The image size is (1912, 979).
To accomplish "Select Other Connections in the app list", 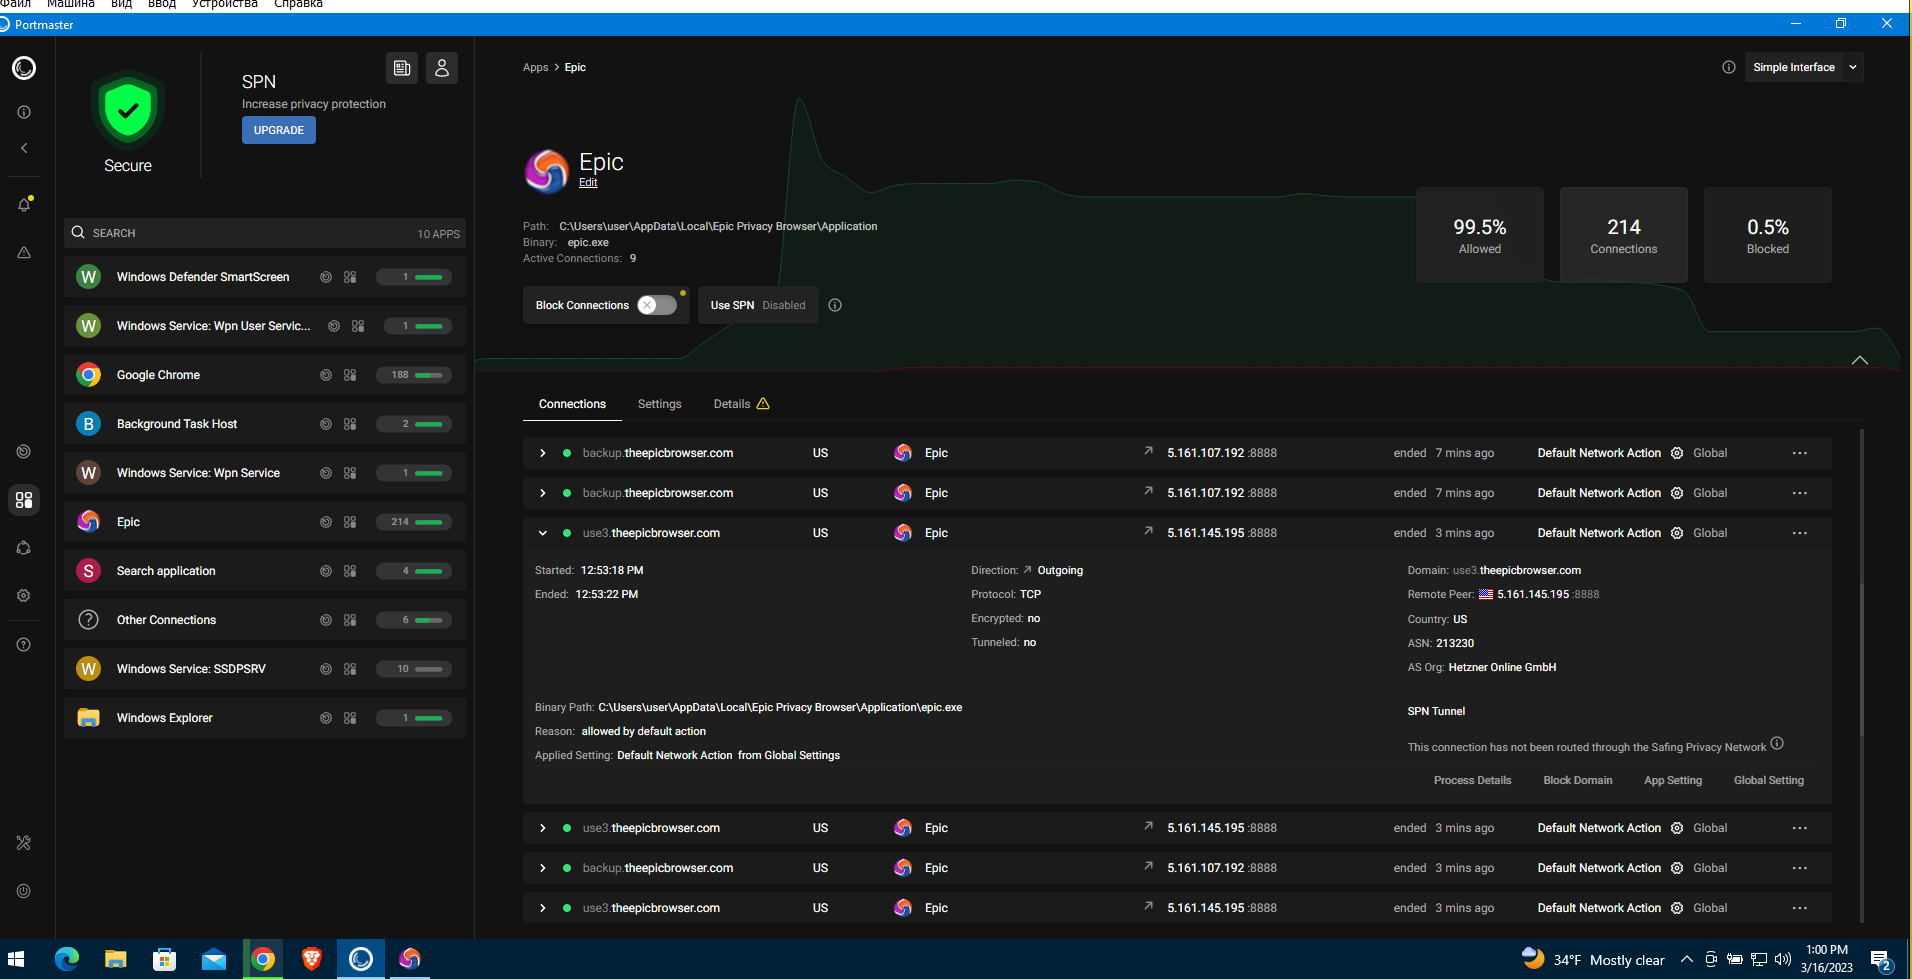I will point(265,620).
